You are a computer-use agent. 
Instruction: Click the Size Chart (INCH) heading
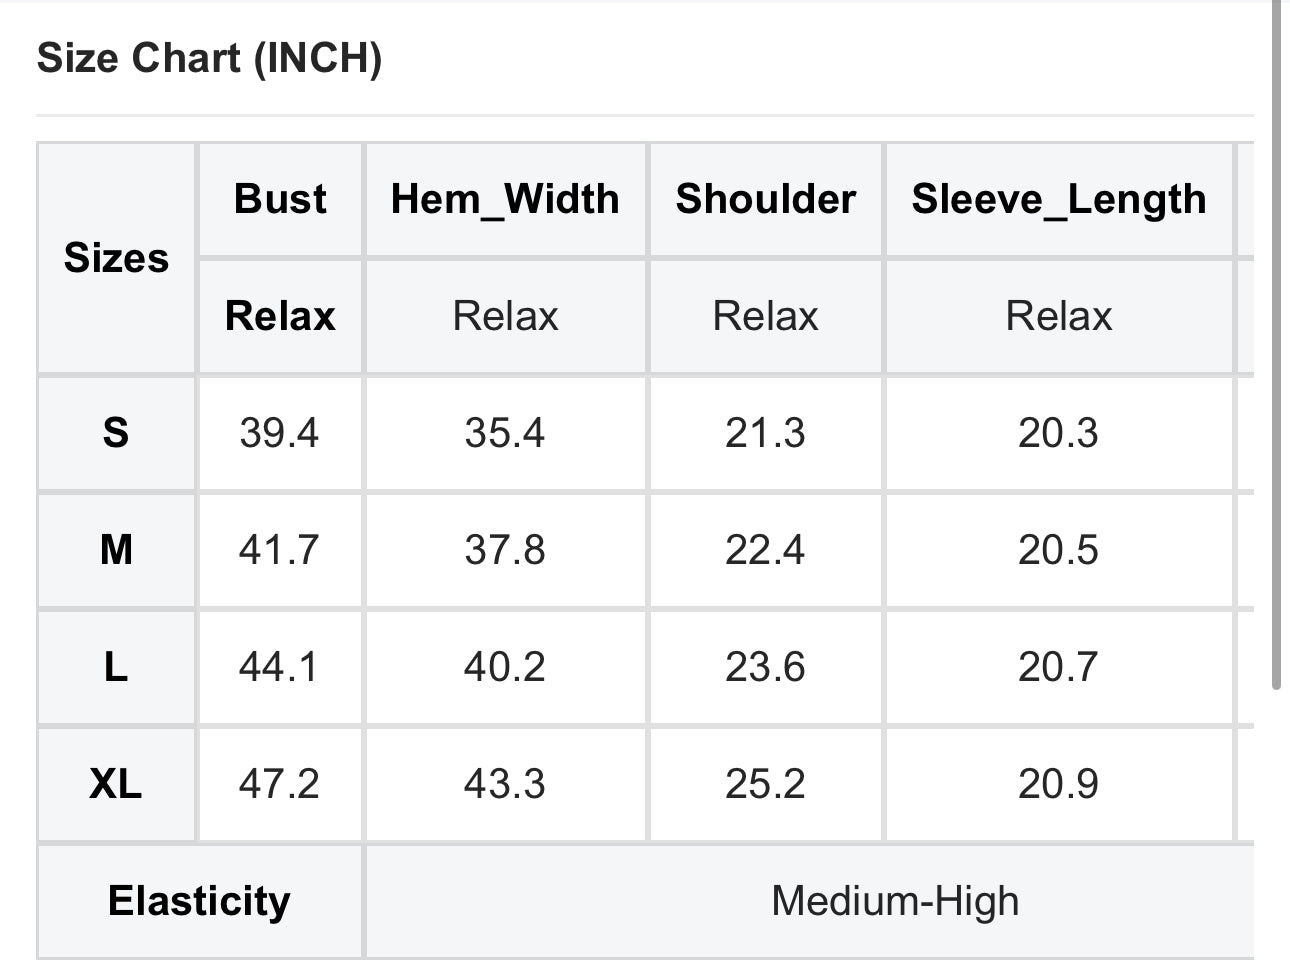(x=209, y=58)
